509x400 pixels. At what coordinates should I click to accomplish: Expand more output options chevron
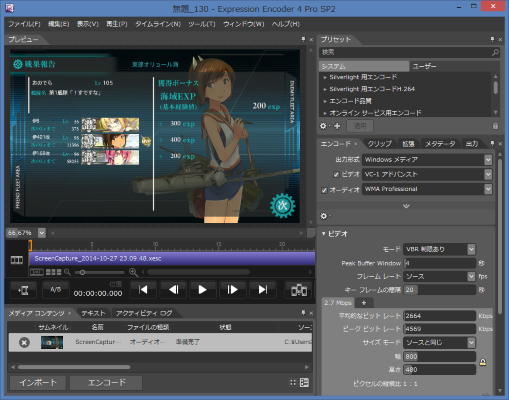tap(406, 206)
